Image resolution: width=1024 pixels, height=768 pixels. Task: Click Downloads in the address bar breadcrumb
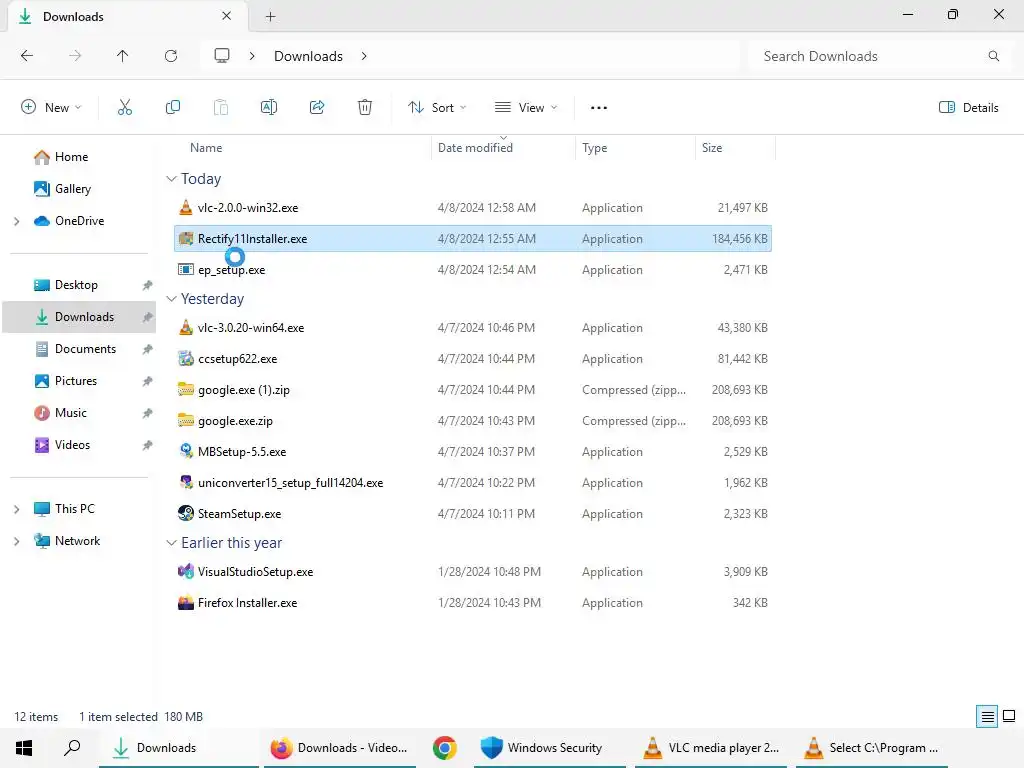[308, 56]
